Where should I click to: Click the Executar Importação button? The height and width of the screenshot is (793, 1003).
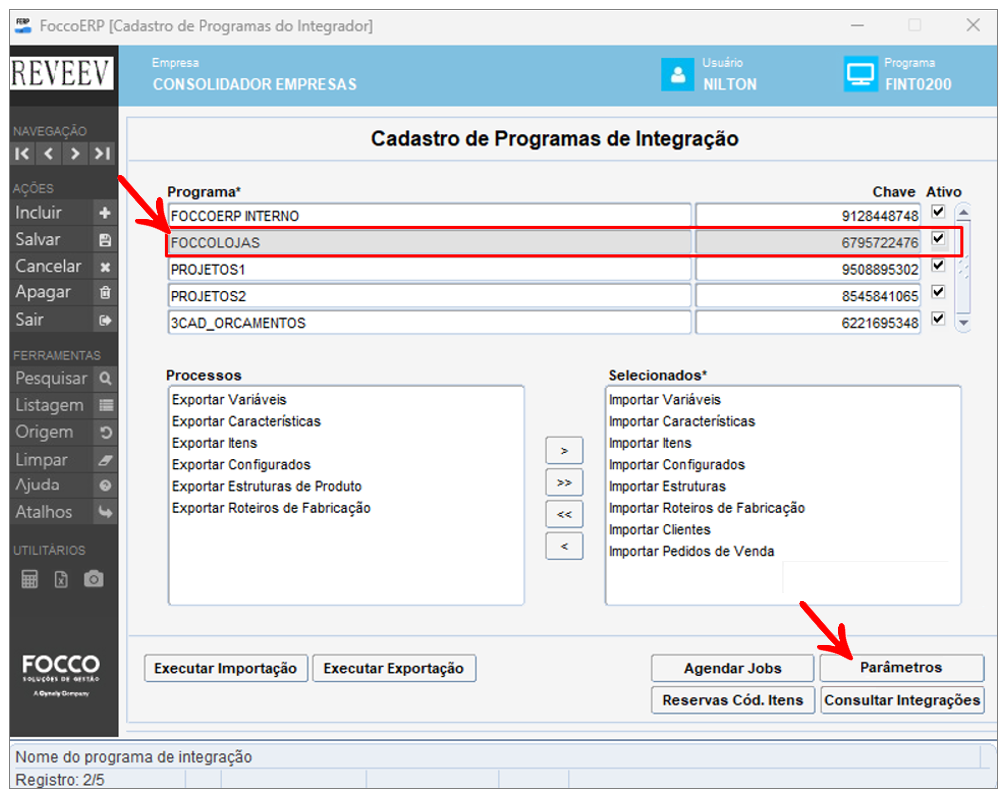tap(226, 668)
